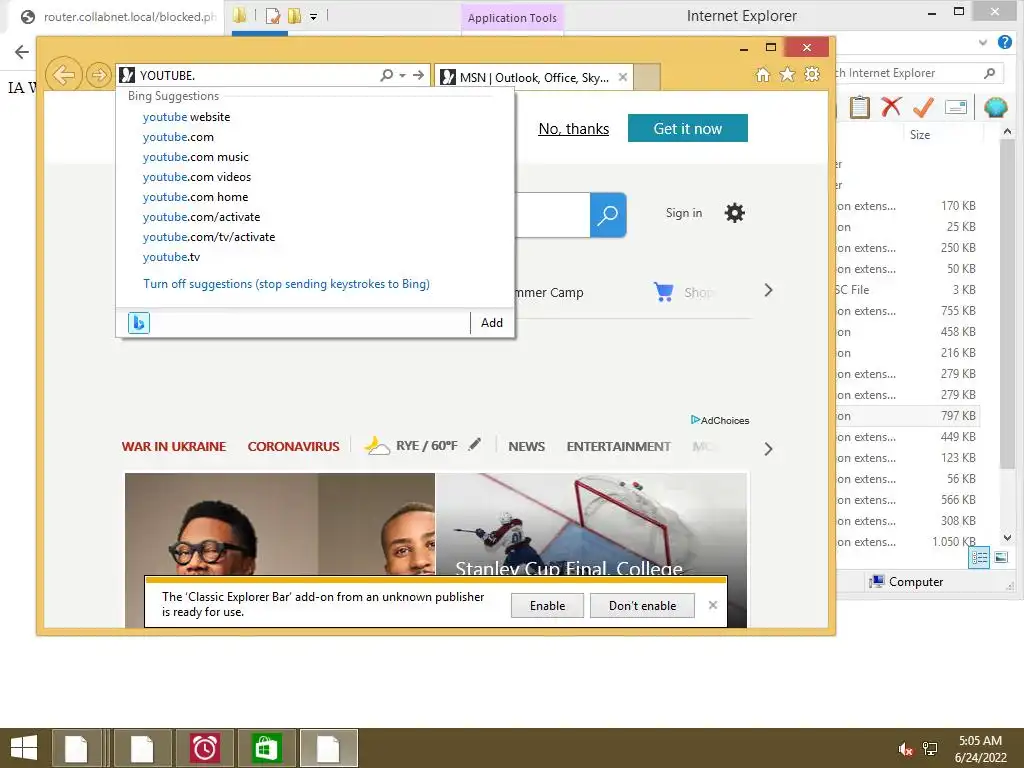The image size is (1024, 768).
Task: Click the Bing search provider icon
Action: click(x=138, y=323)
